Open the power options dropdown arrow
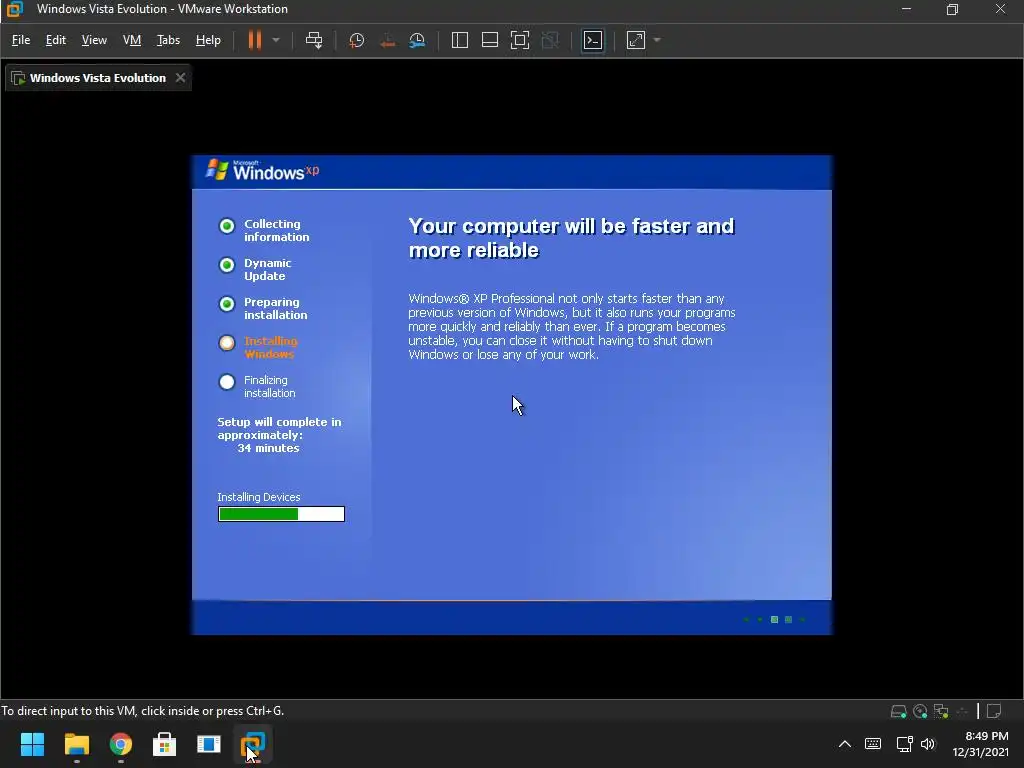 coord(276,40)
